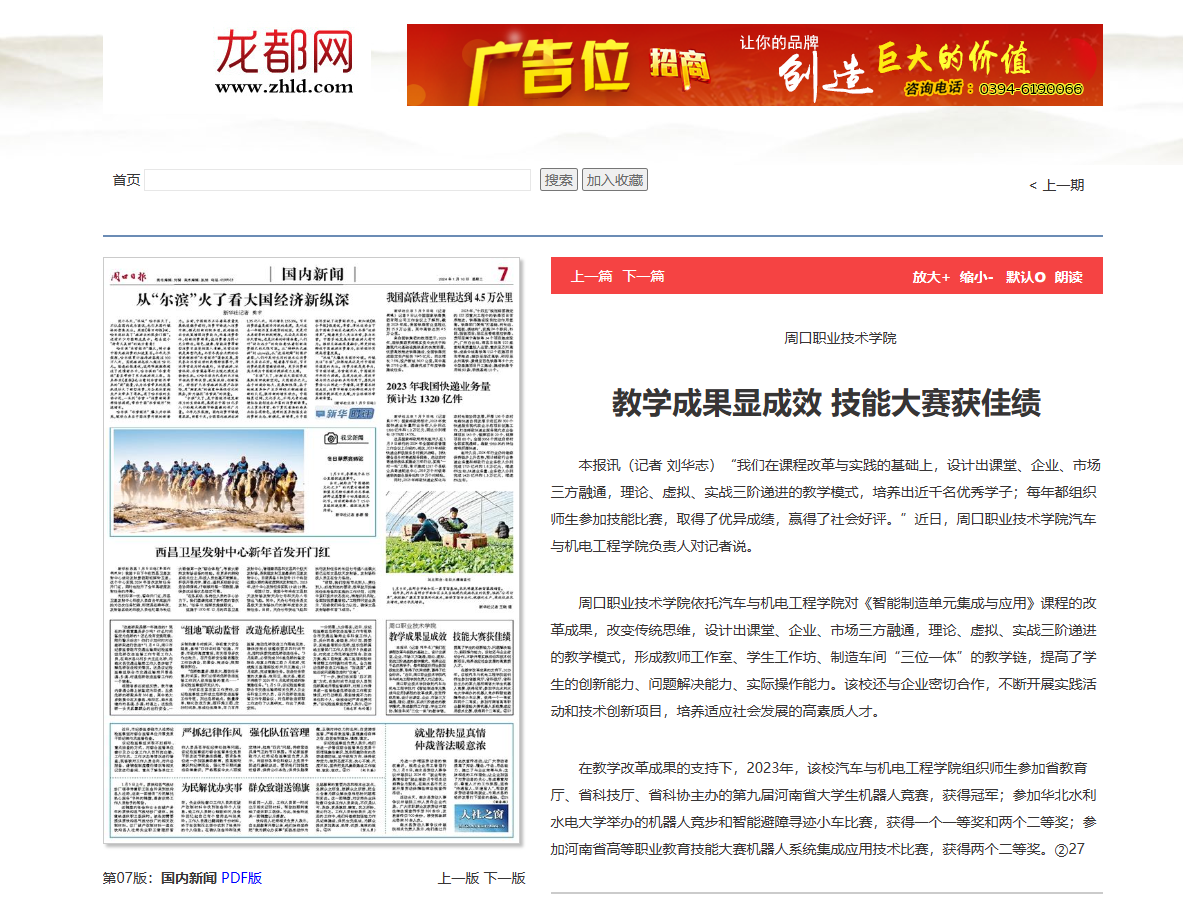This screenshot has width=1183, height=898.
Task: Open the 广告位招商 banner advertisement
Action: coord(754,65)
